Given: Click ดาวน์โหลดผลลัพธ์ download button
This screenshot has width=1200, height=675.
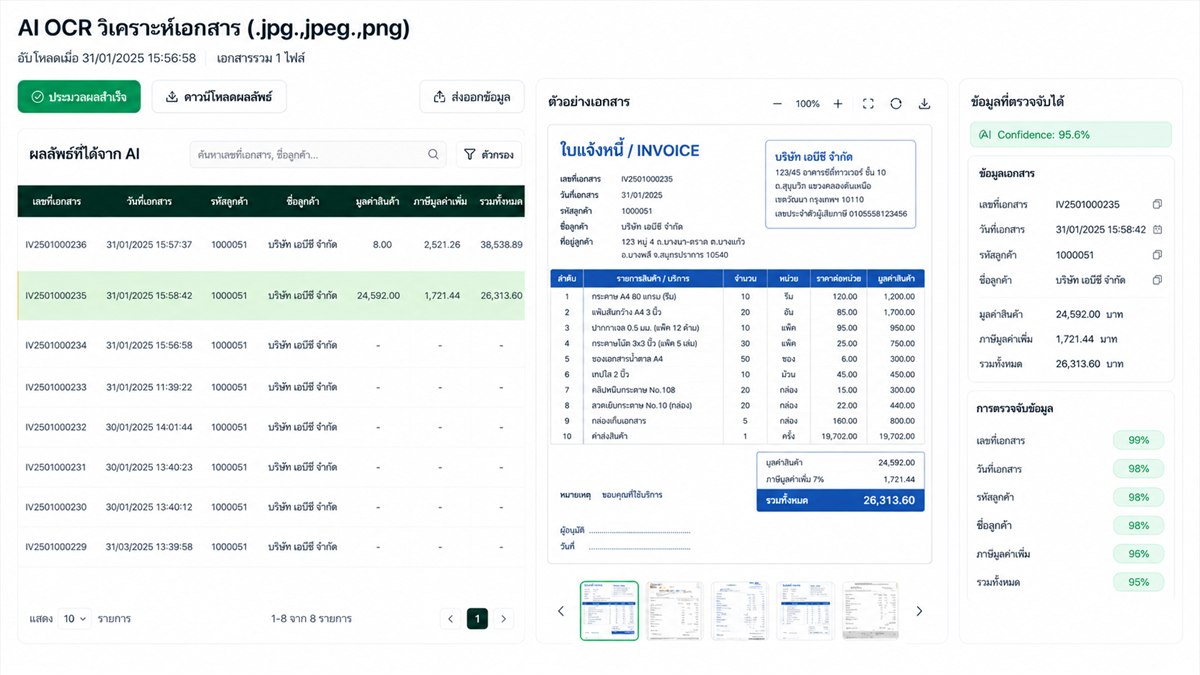Looking at the screenshot, I should pyautogui.click(x=219, y=97).
